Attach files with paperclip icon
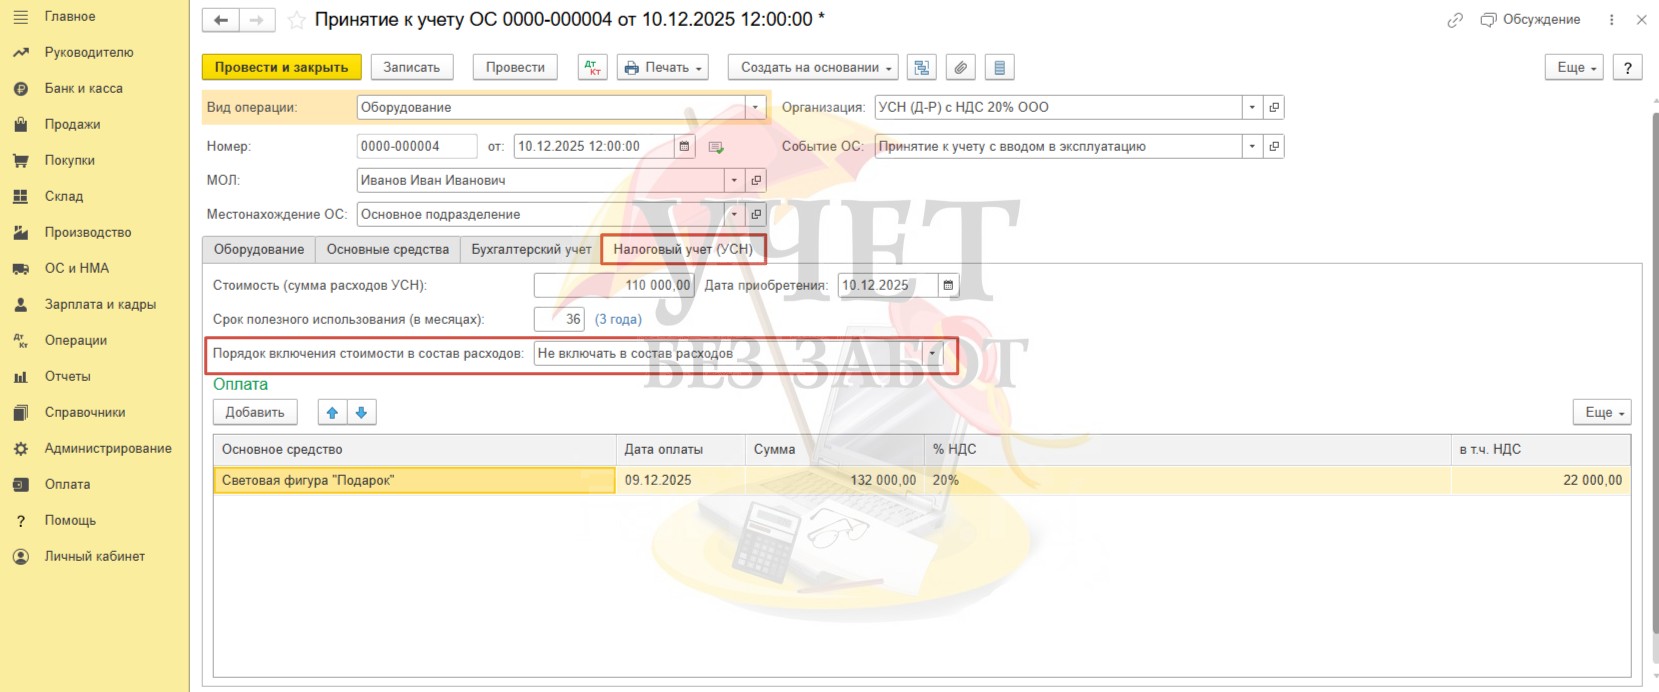 960,67
